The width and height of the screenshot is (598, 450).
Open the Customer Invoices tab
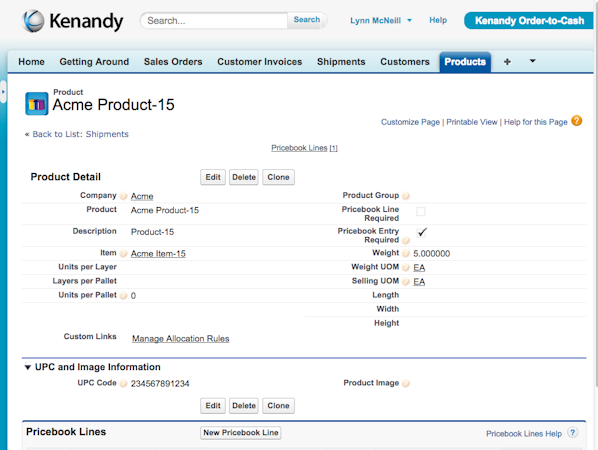260,61
